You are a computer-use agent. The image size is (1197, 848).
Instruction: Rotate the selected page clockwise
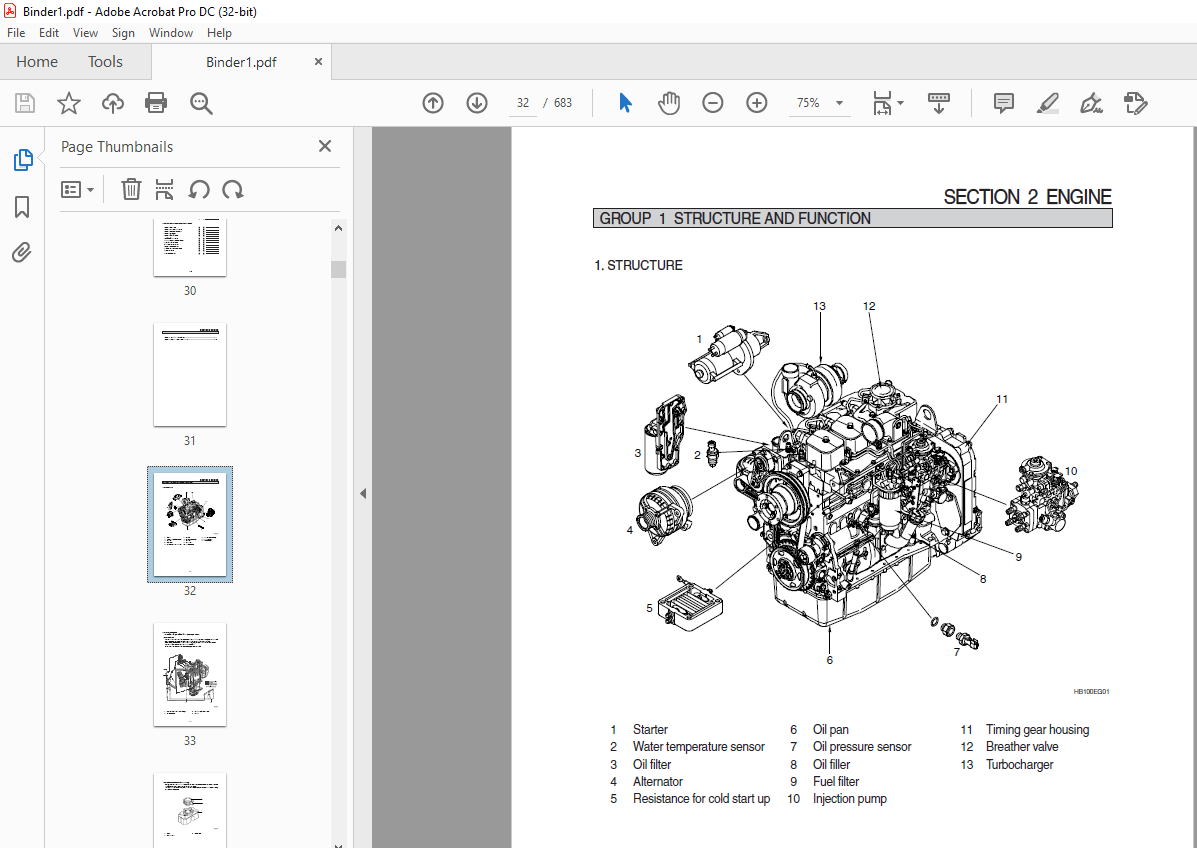pos(233,189)
